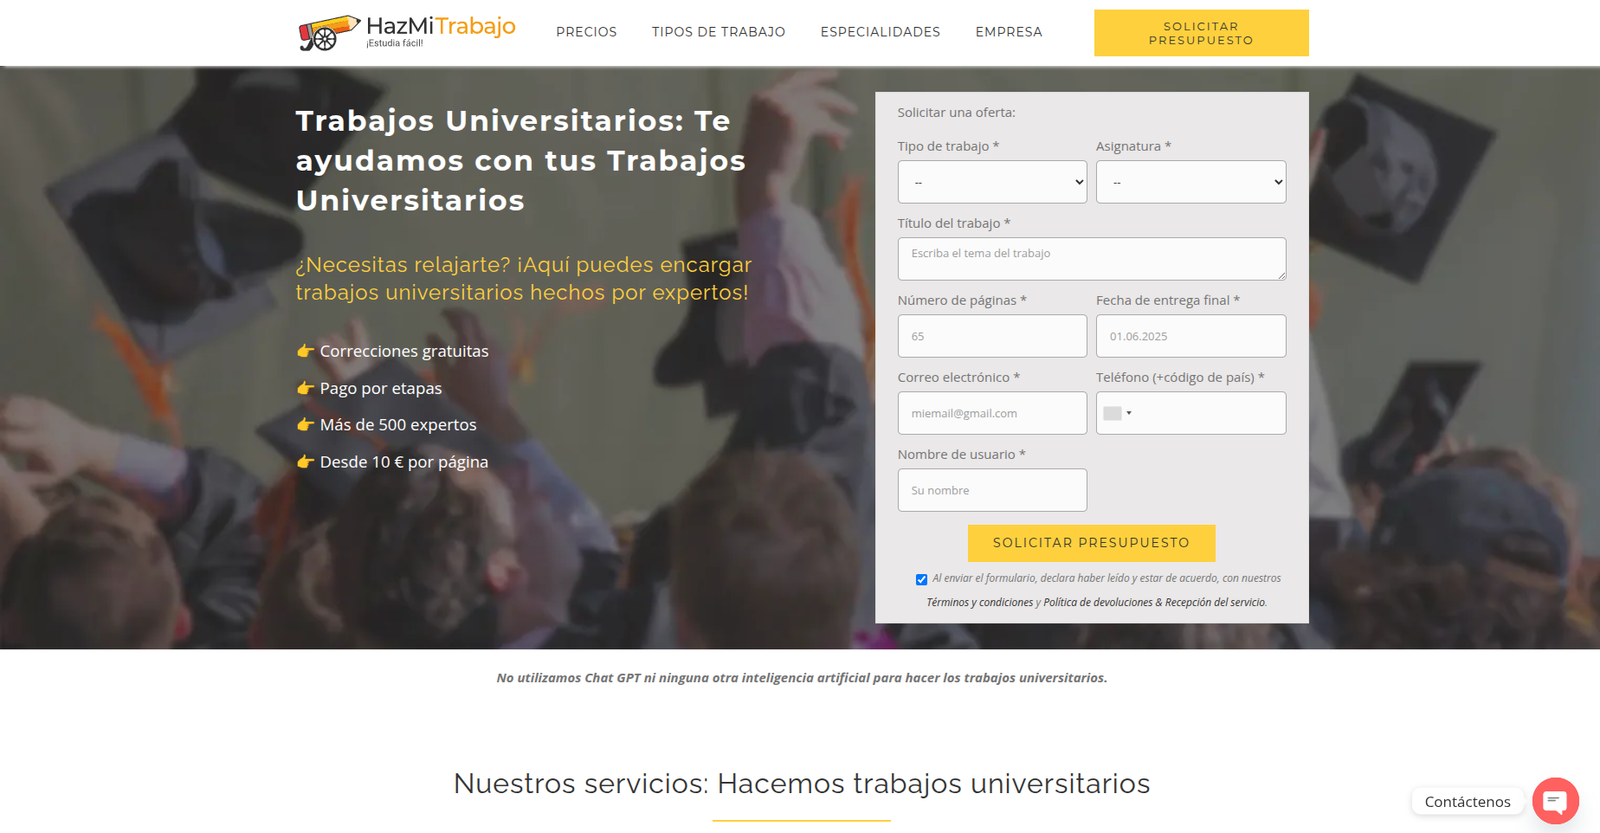1600x833 pixels.
Task: Focus the Nombre de usuario field
Action: pyautogui.click(x=992, y=490)
